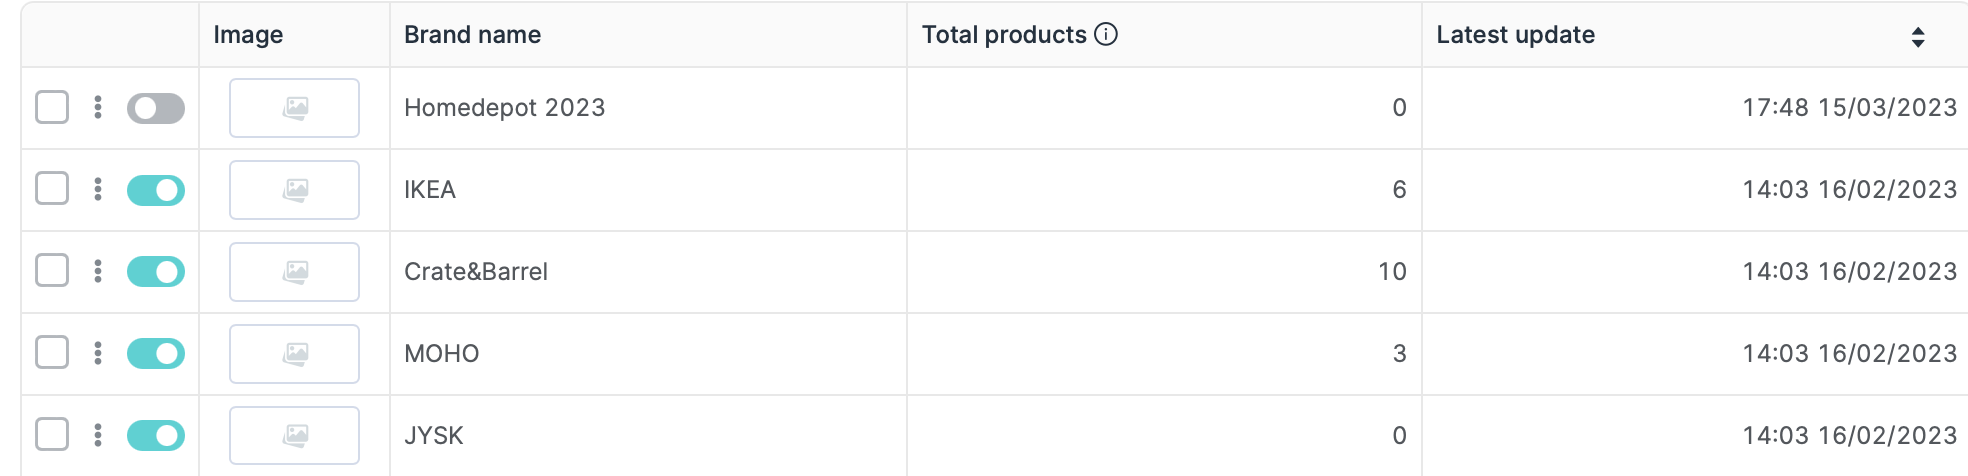Click the JYSK image thumbnail placeholder

tap(294, 436)
